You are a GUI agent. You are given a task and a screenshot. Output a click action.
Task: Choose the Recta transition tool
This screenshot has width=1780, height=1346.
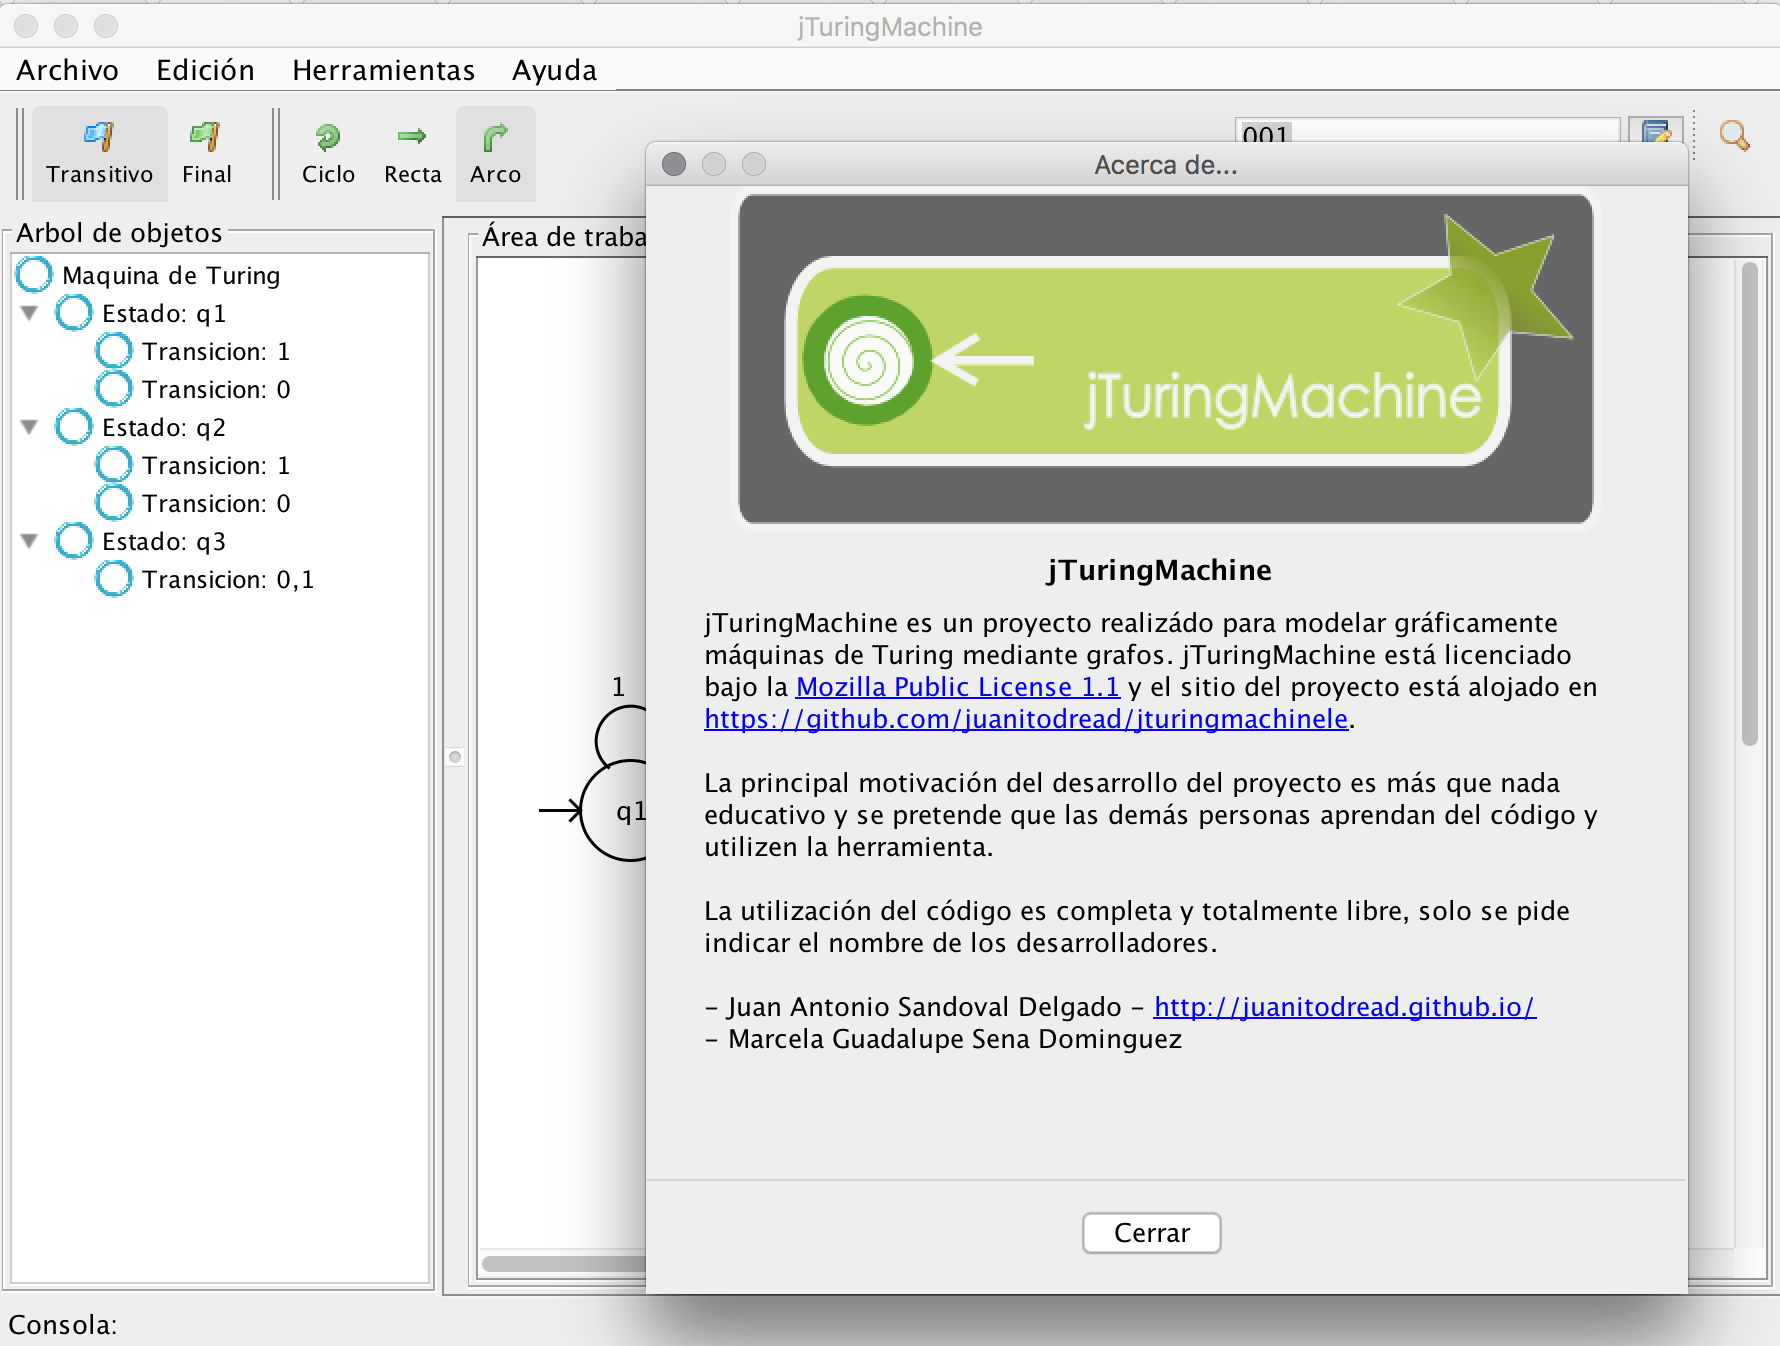click(x=412, y=153)
